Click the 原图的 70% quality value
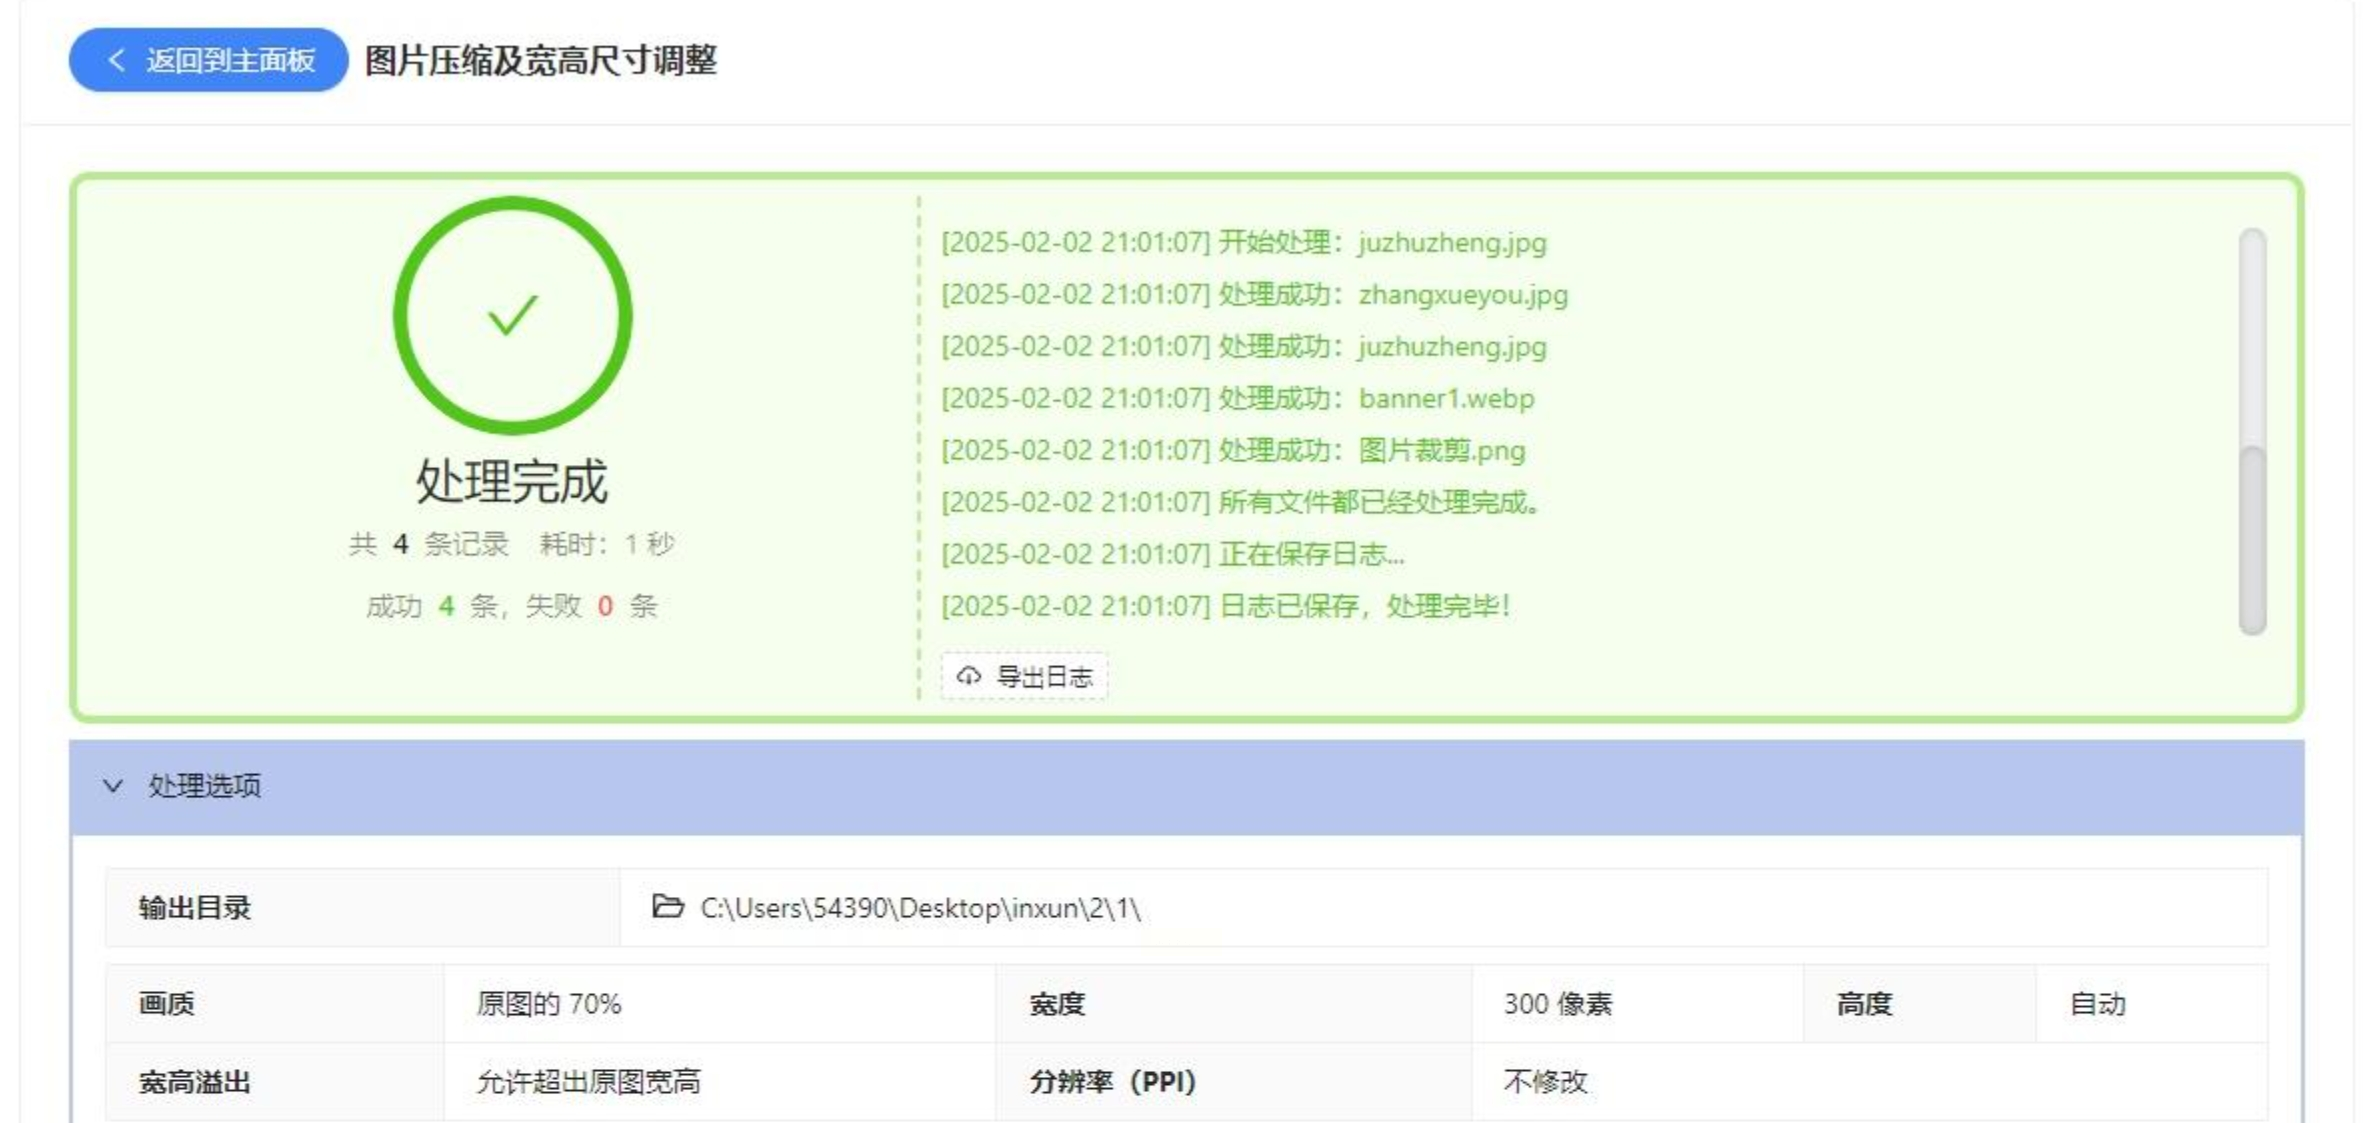The height and width of the screenshot is (1123, 2363). pos(548,1004)
